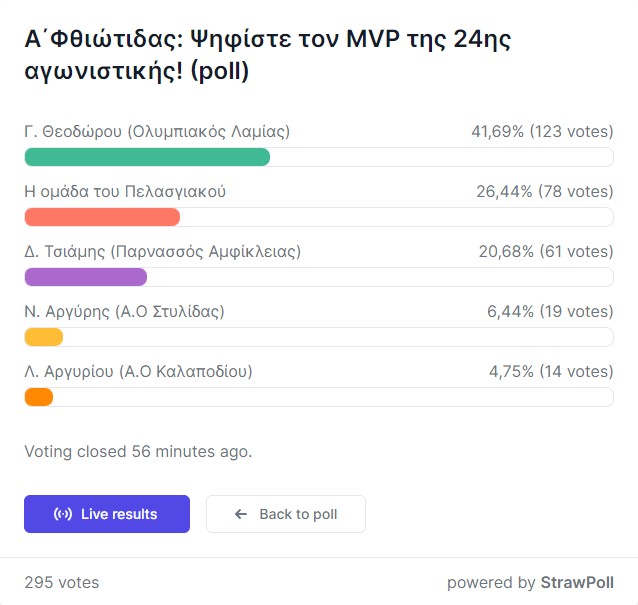The height and width of the screenshot is (605, 638).
Task: Select the poll title heading text
Action: tap(268, 55)
